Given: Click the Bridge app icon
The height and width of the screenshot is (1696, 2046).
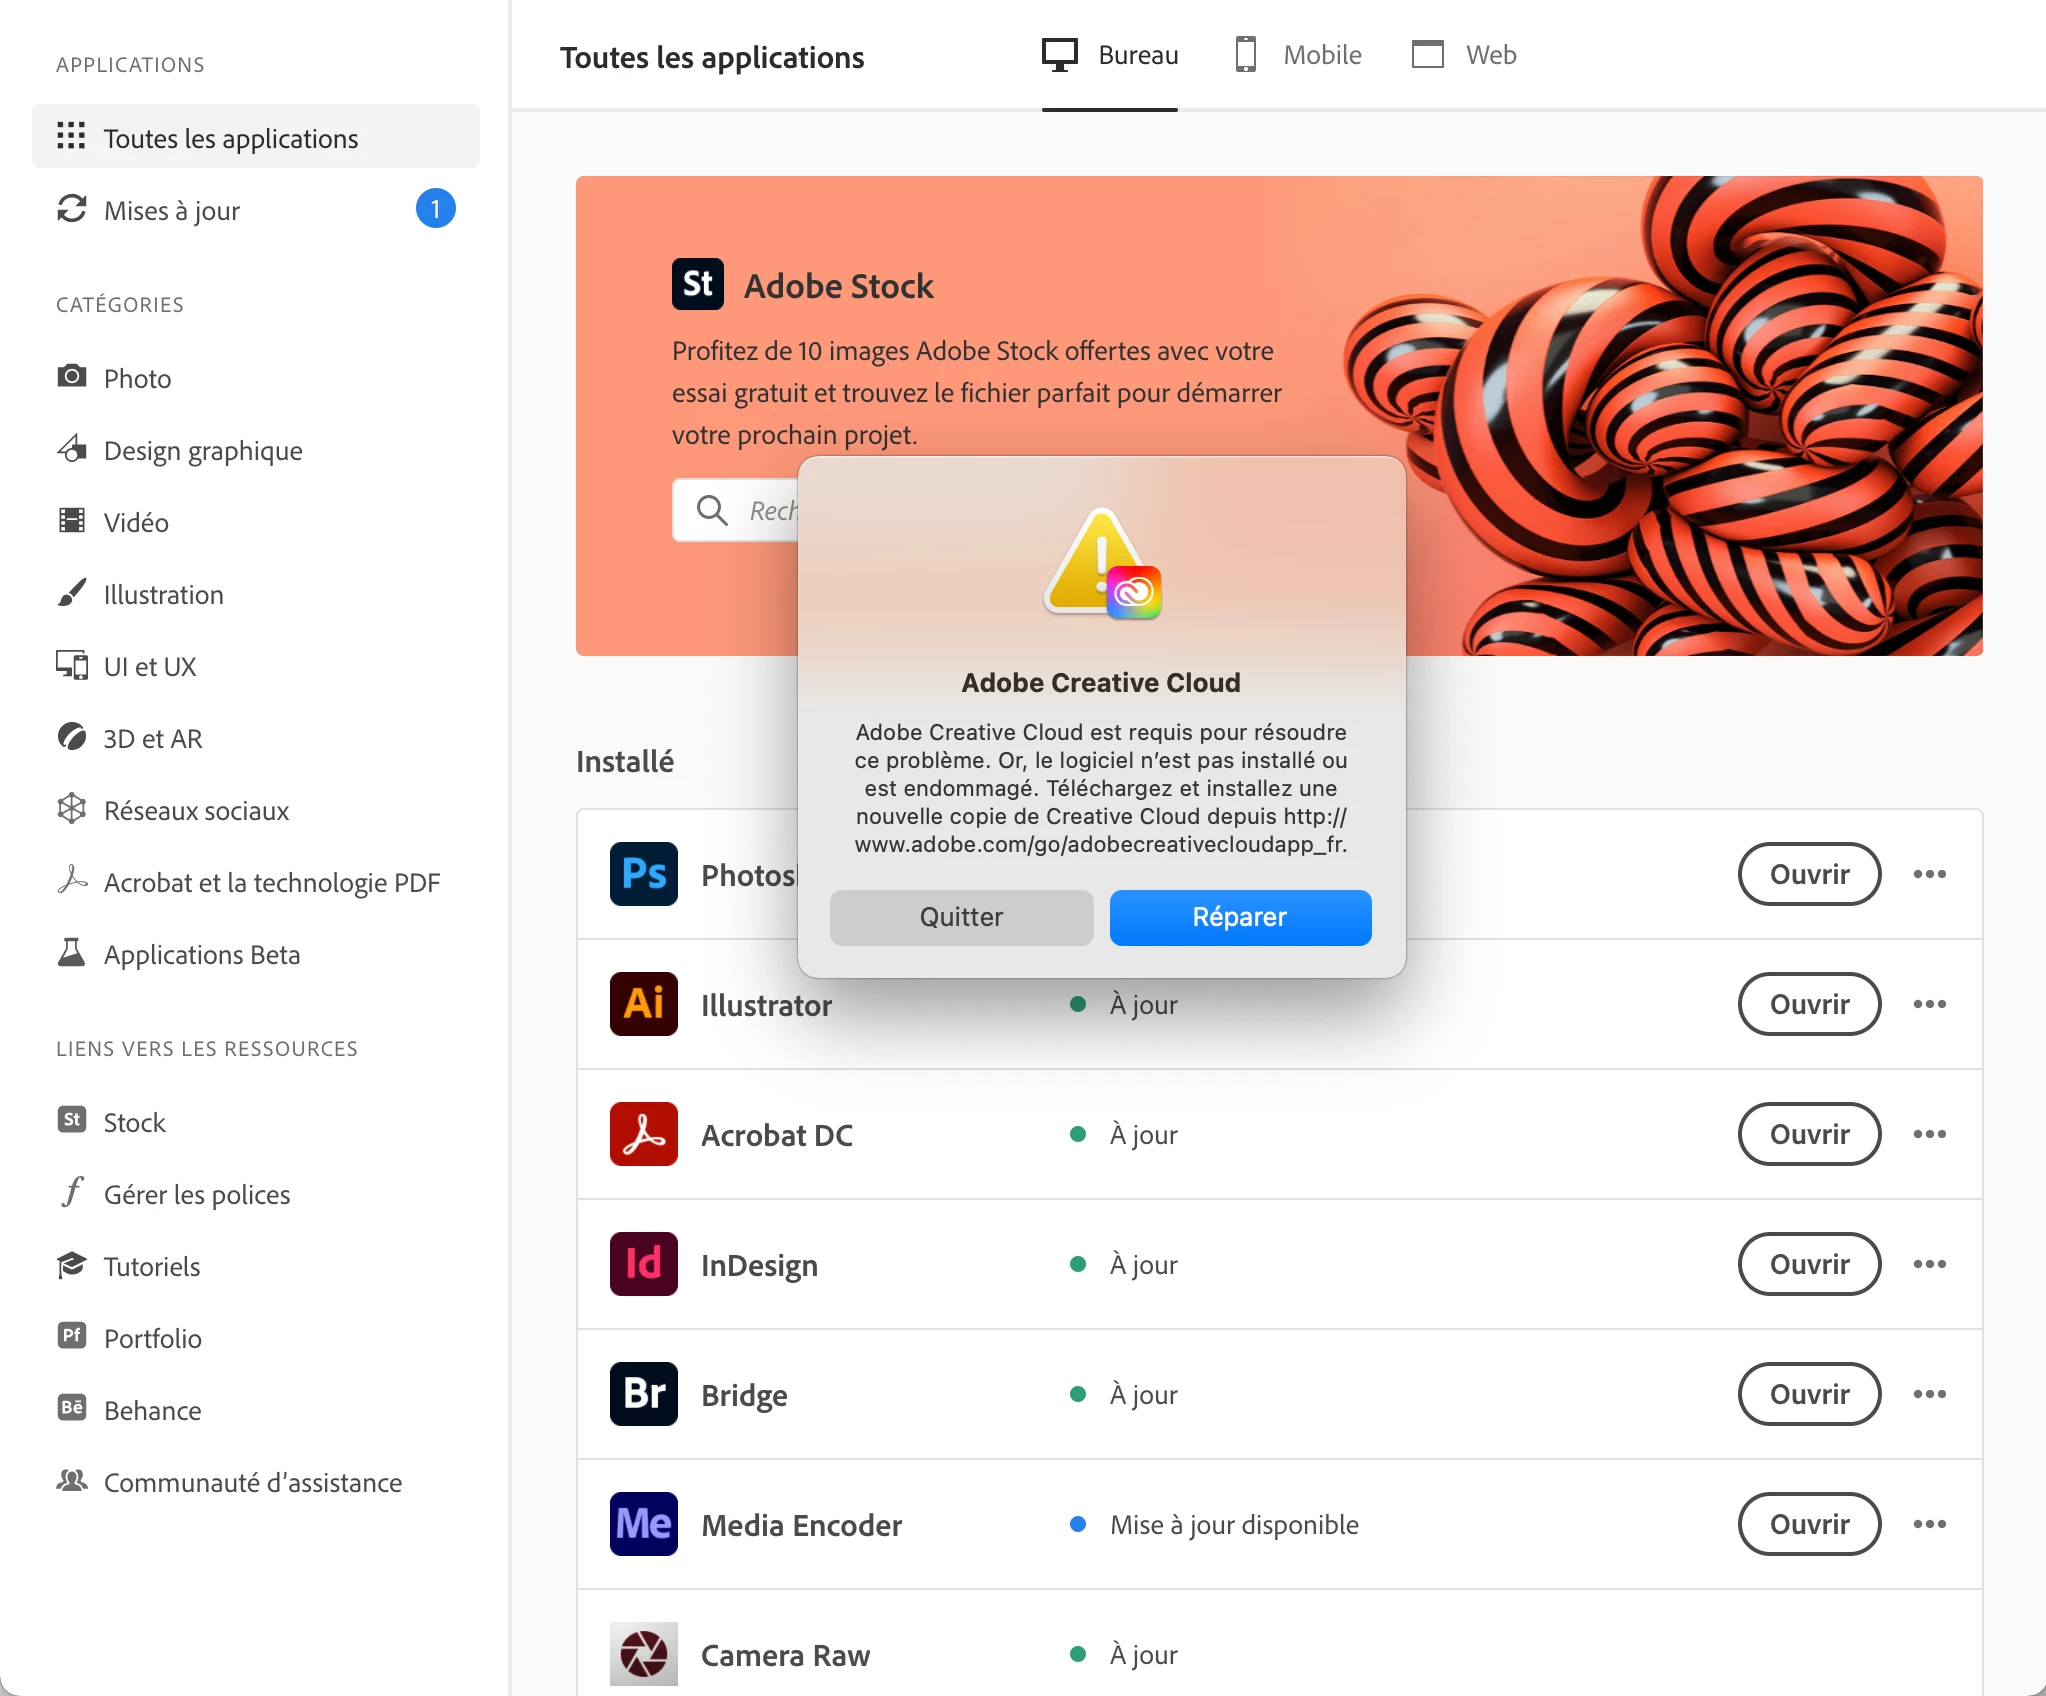Looking at the screenshot, I should [643, 1394].
